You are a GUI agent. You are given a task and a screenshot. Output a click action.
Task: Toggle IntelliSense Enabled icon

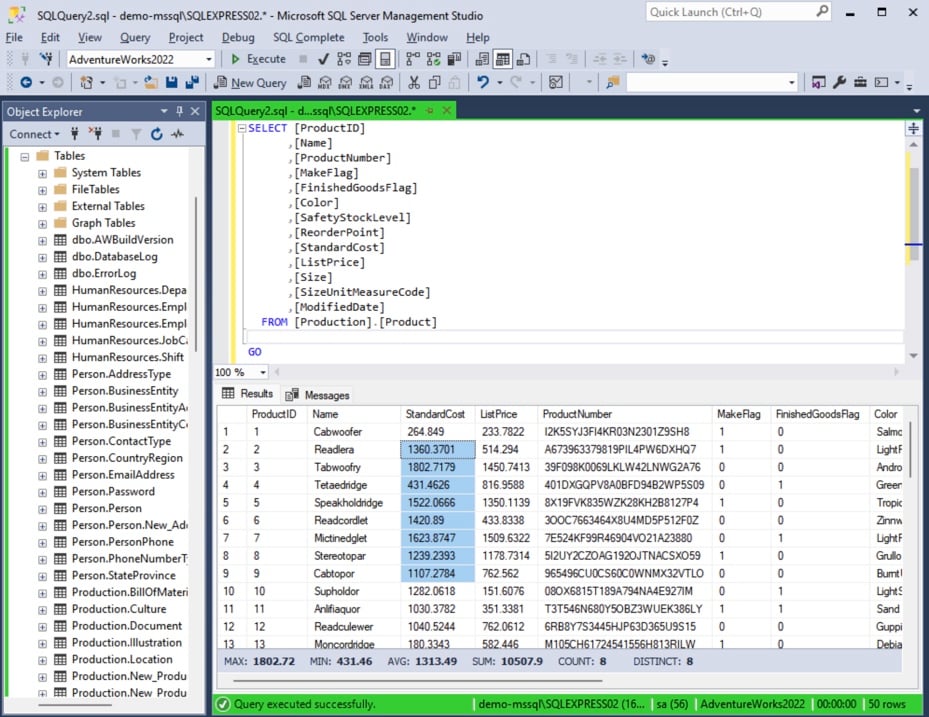point(385,59)
